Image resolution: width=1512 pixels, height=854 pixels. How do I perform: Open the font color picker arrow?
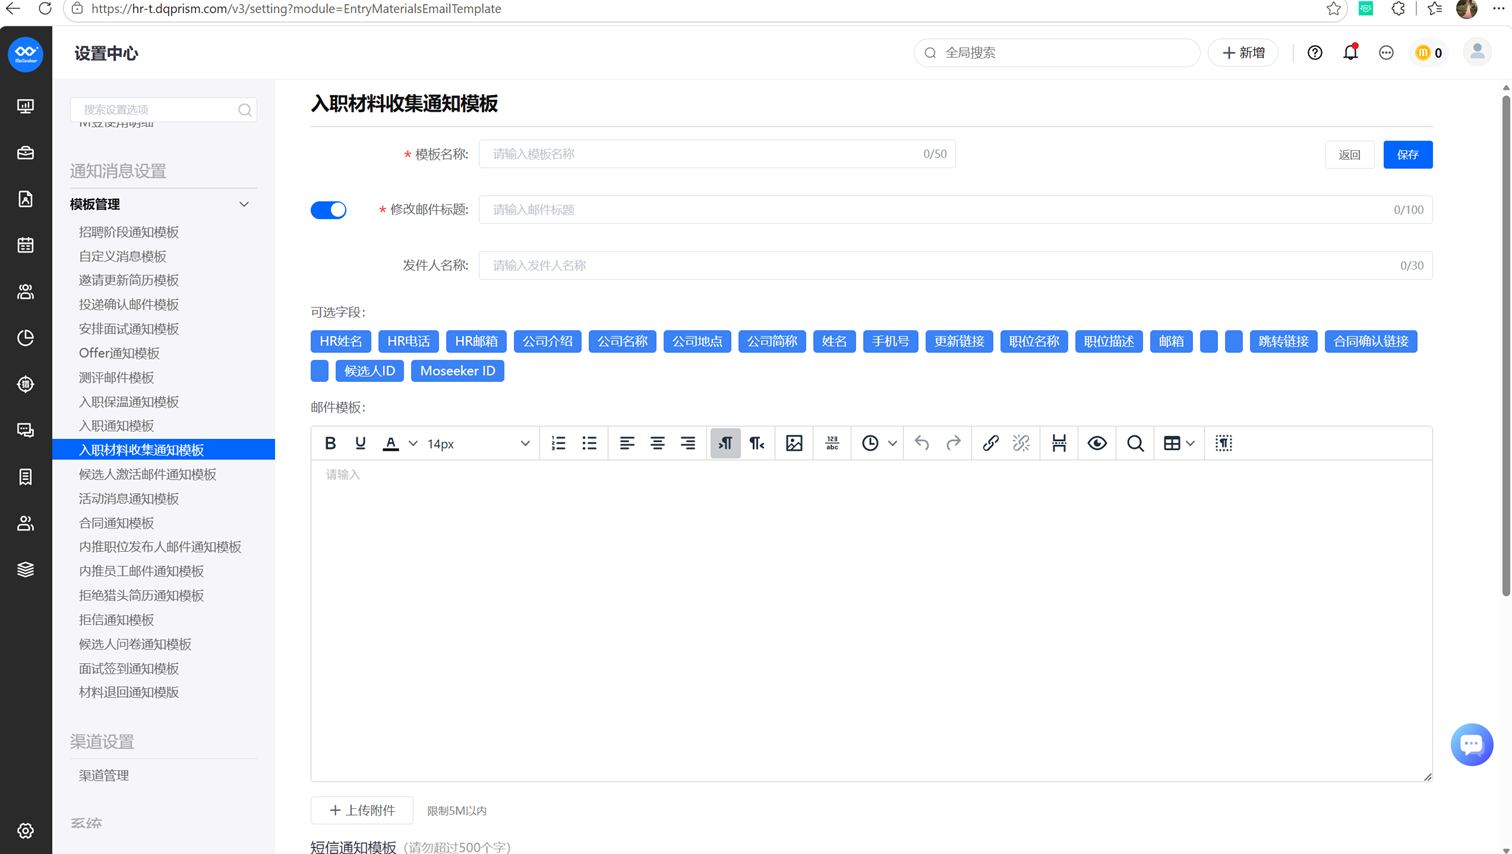point(413,443)
